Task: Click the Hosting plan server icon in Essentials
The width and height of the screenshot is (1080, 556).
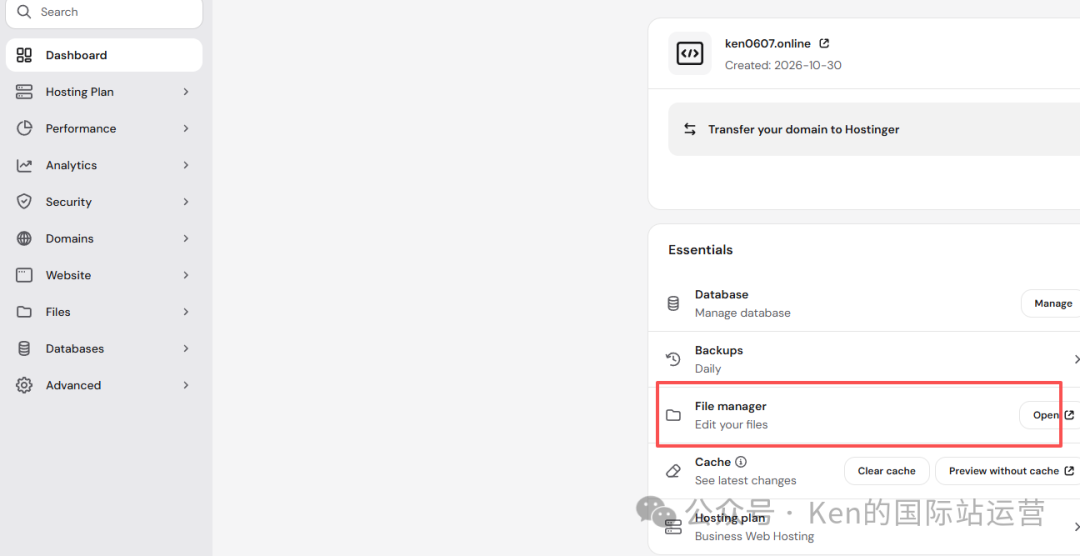Action: 673,527
